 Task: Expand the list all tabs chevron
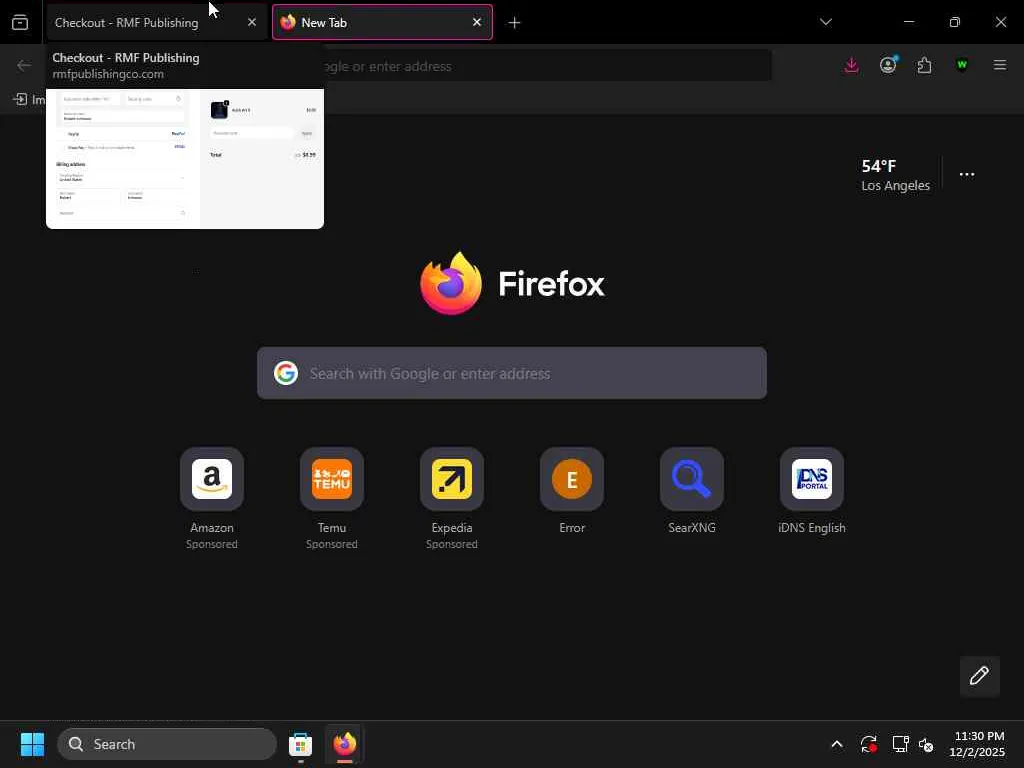click(825, 22)
